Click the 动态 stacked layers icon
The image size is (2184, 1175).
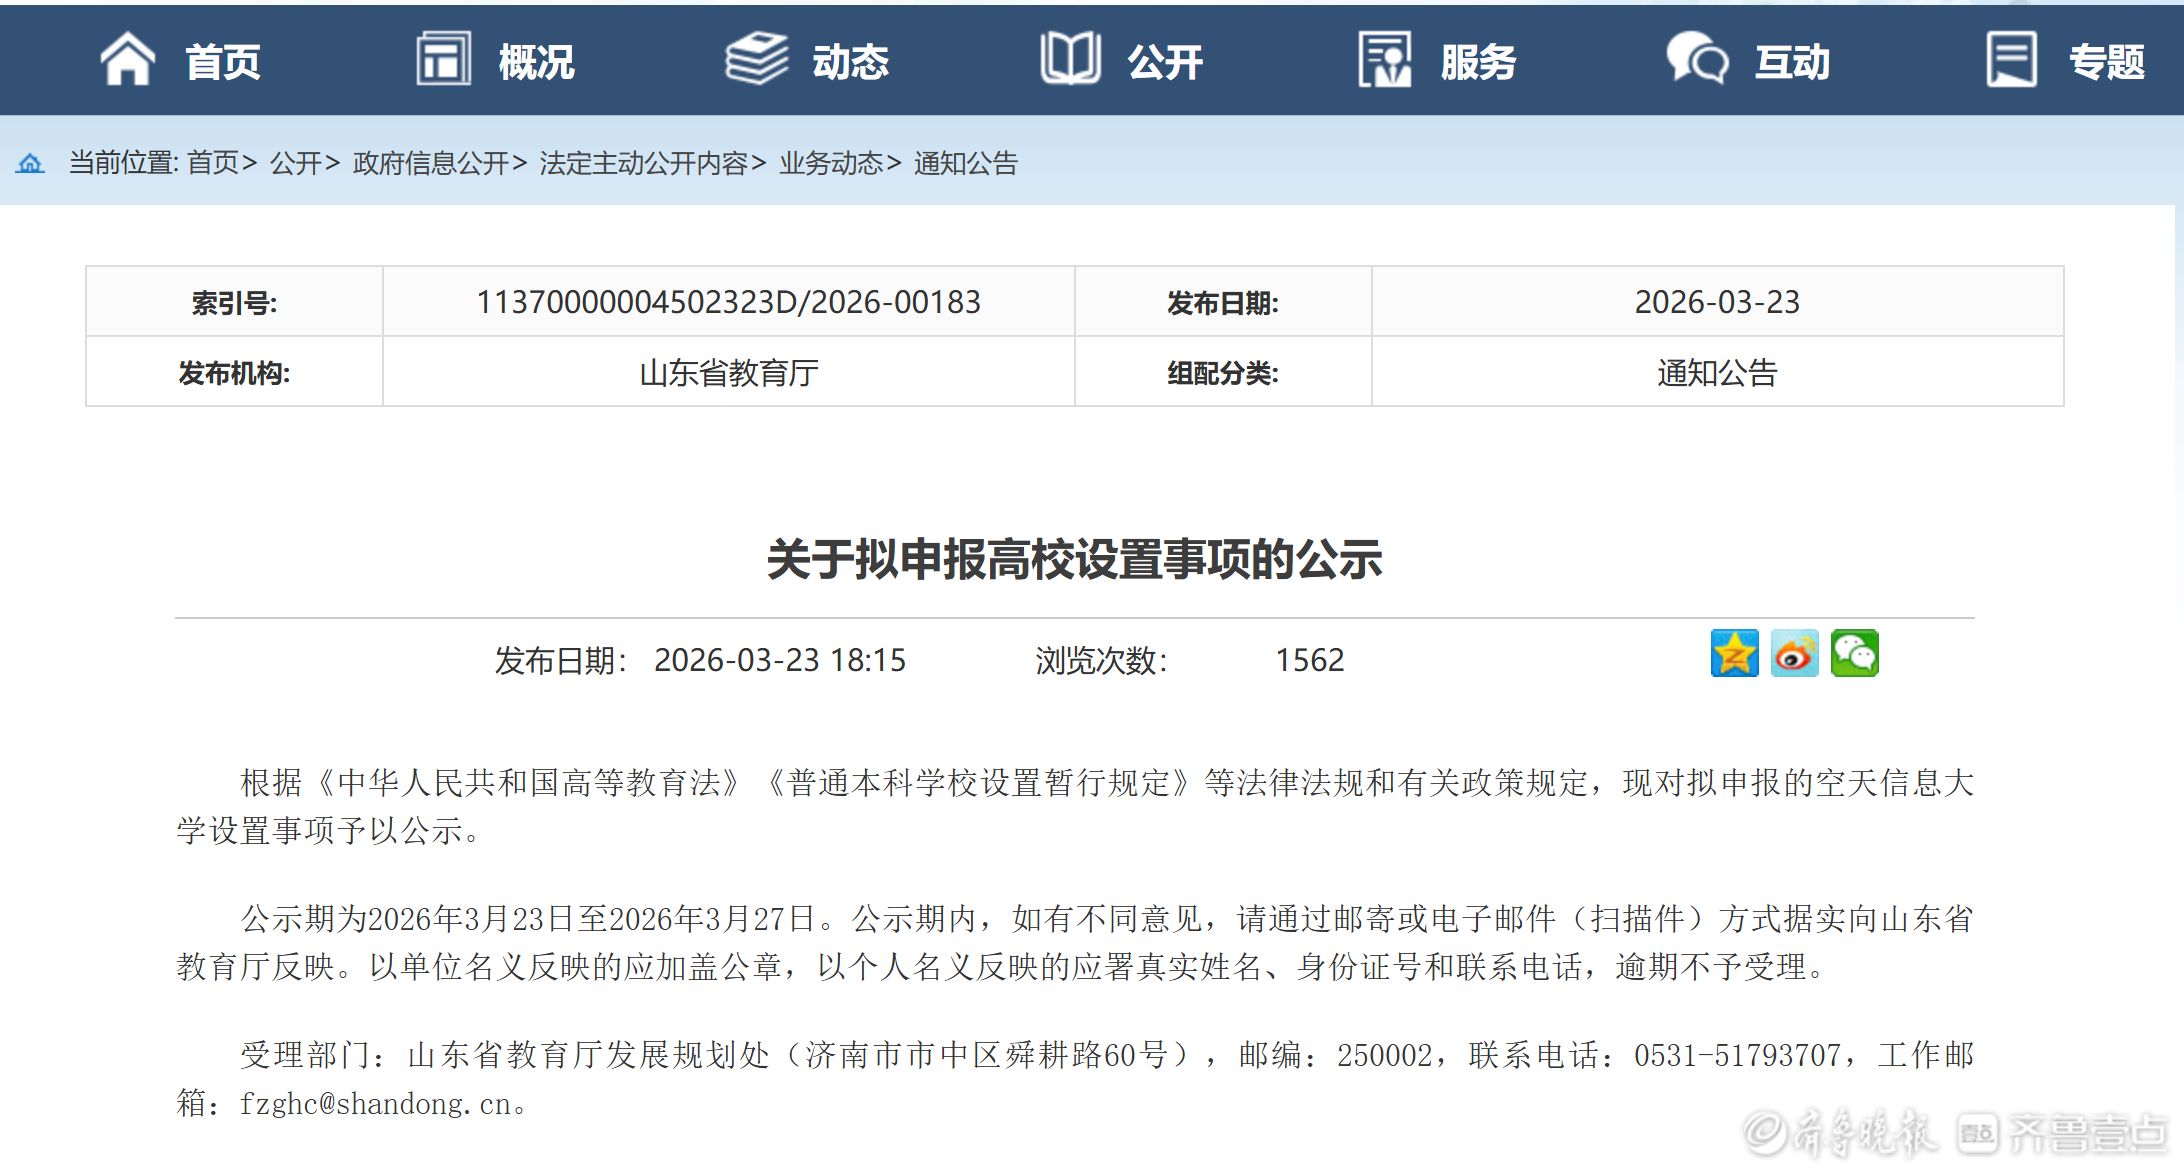coord(756,59)
